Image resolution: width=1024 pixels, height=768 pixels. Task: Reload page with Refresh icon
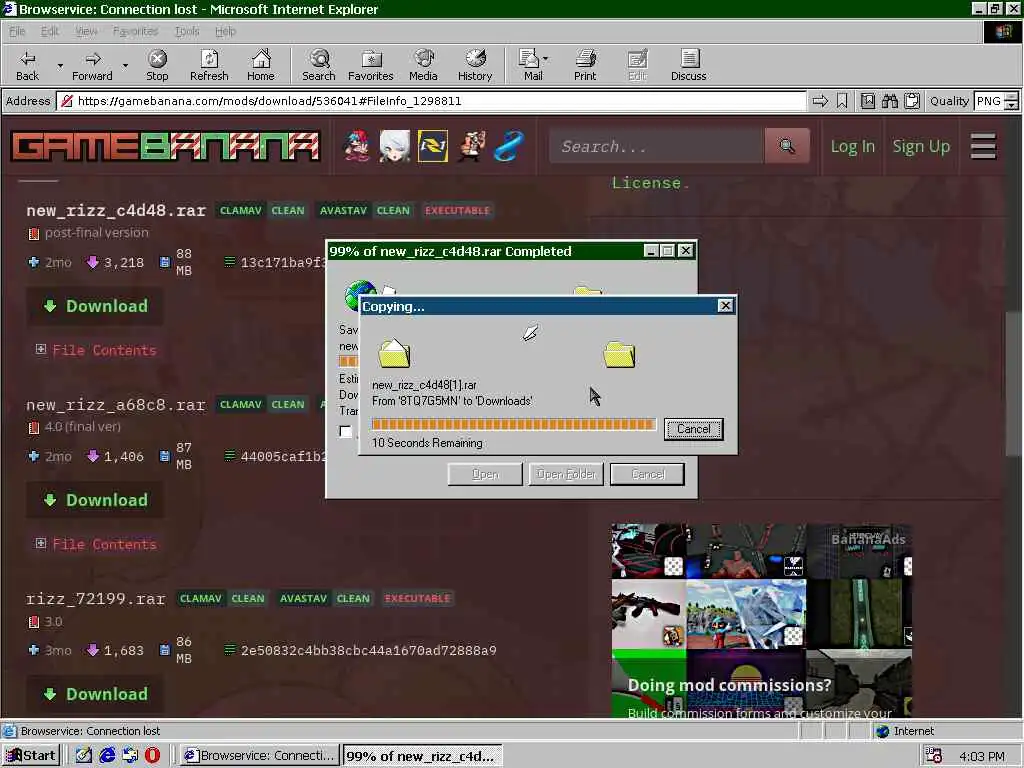coord(209,65)
